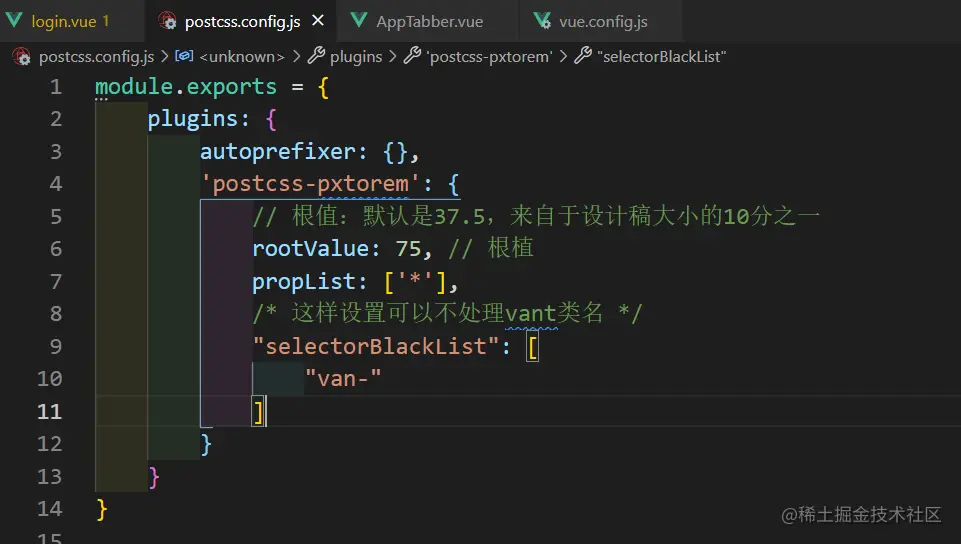Click the Vue icon on login.vue tab

pos(14,20)
